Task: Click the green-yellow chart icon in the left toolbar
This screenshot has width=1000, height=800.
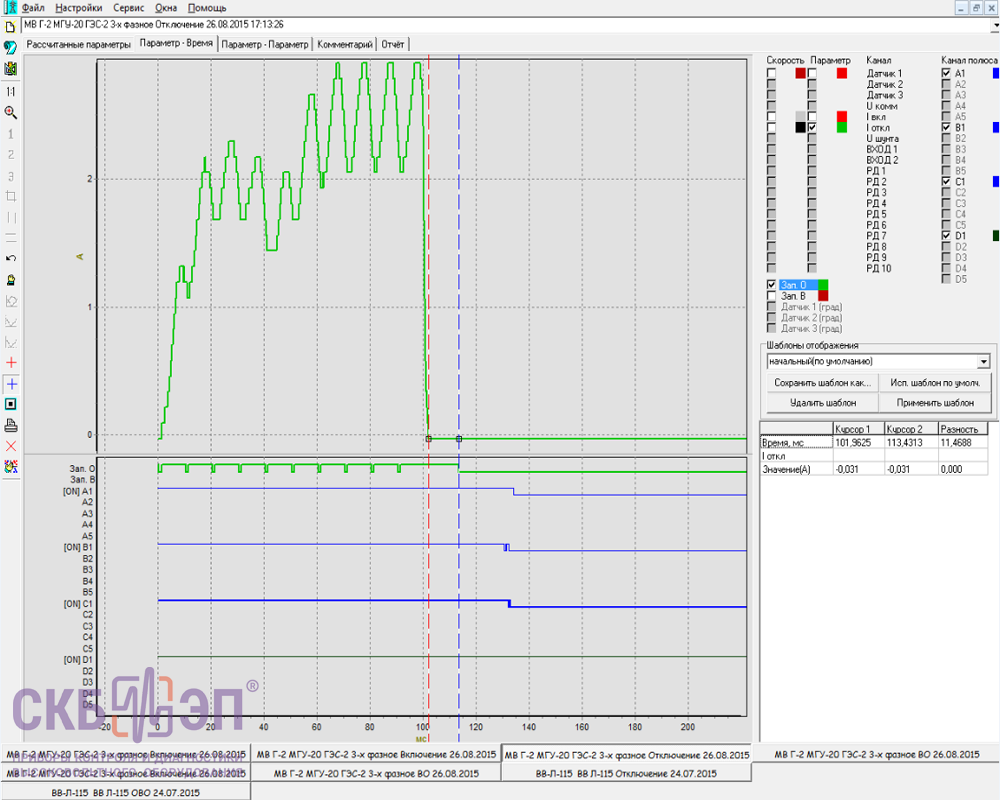Action: (10, 69)
